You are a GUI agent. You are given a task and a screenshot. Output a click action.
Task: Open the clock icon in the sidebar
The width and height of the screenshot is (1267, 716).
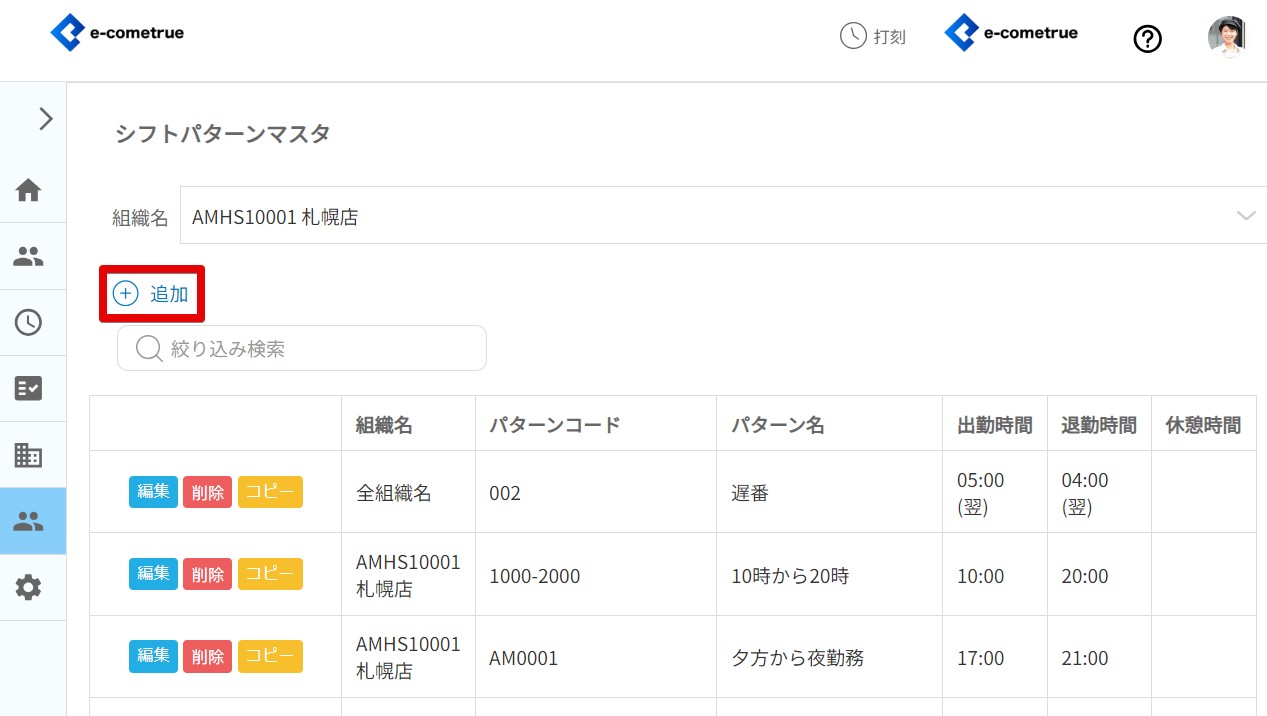click(x=29, y=322)
